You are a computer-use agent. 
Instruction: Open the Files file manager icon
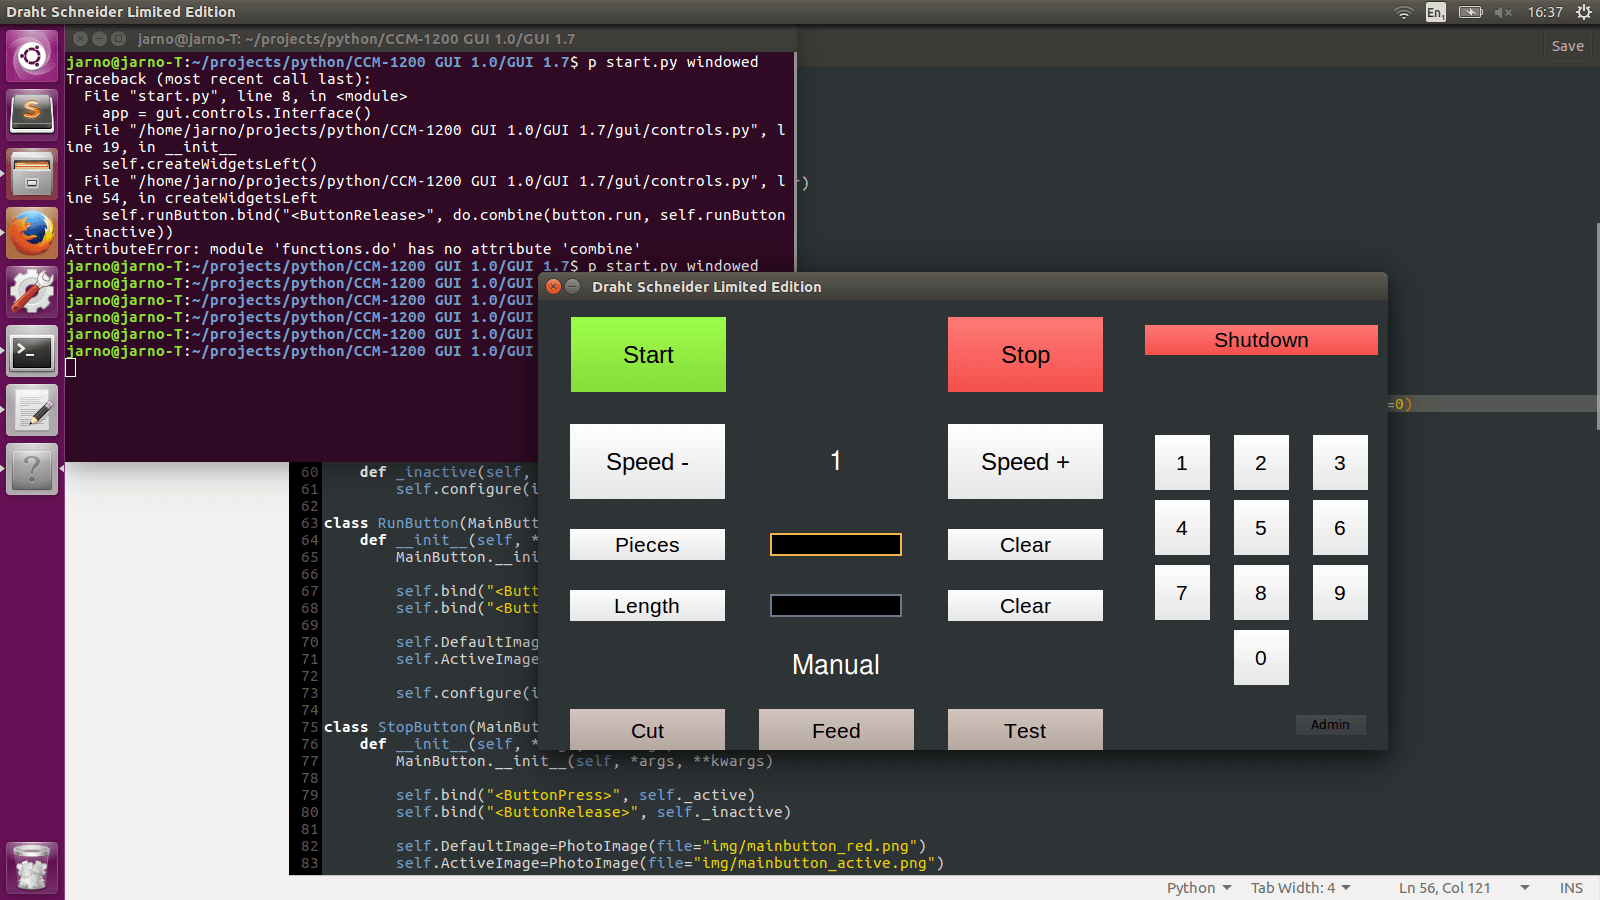pos(32,174)
